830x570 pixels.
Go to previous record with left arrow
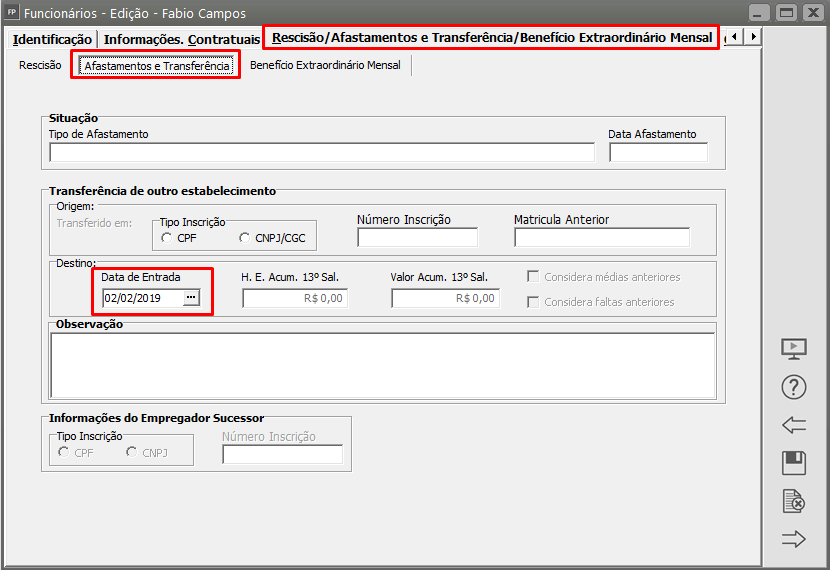(793, 425)
